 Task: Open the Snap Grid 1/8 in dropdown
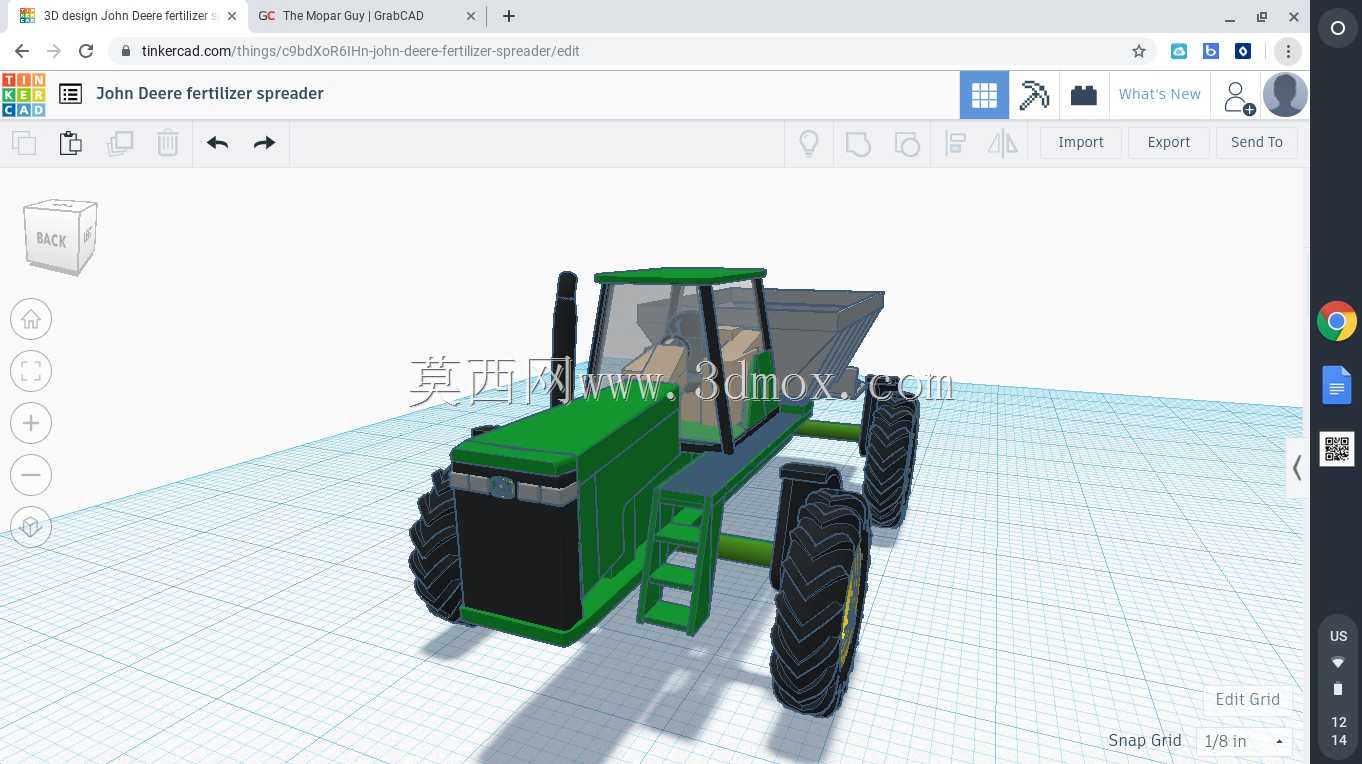(x=1244, y=741)
